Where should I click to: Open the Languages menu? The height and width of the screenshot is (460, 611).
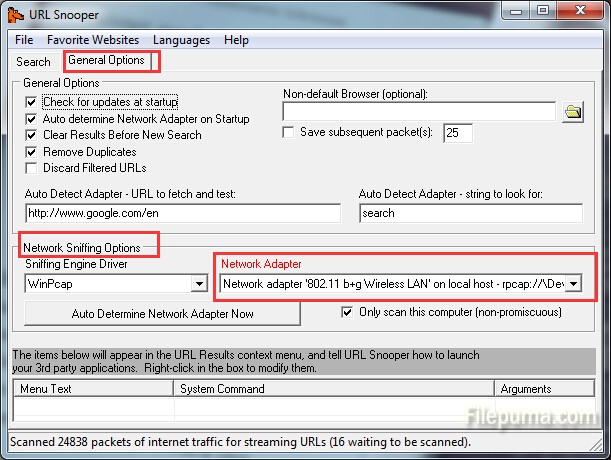pos(181,40)
